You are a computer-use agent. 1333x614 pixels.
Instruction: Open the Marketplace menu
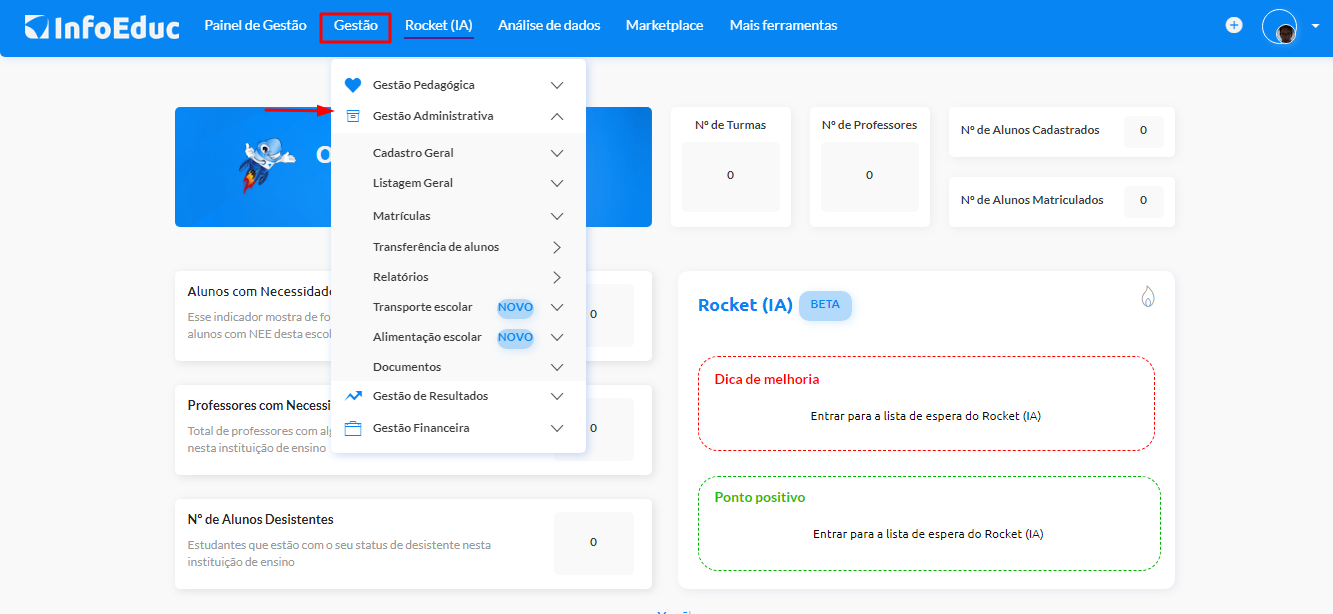[664, 25]
